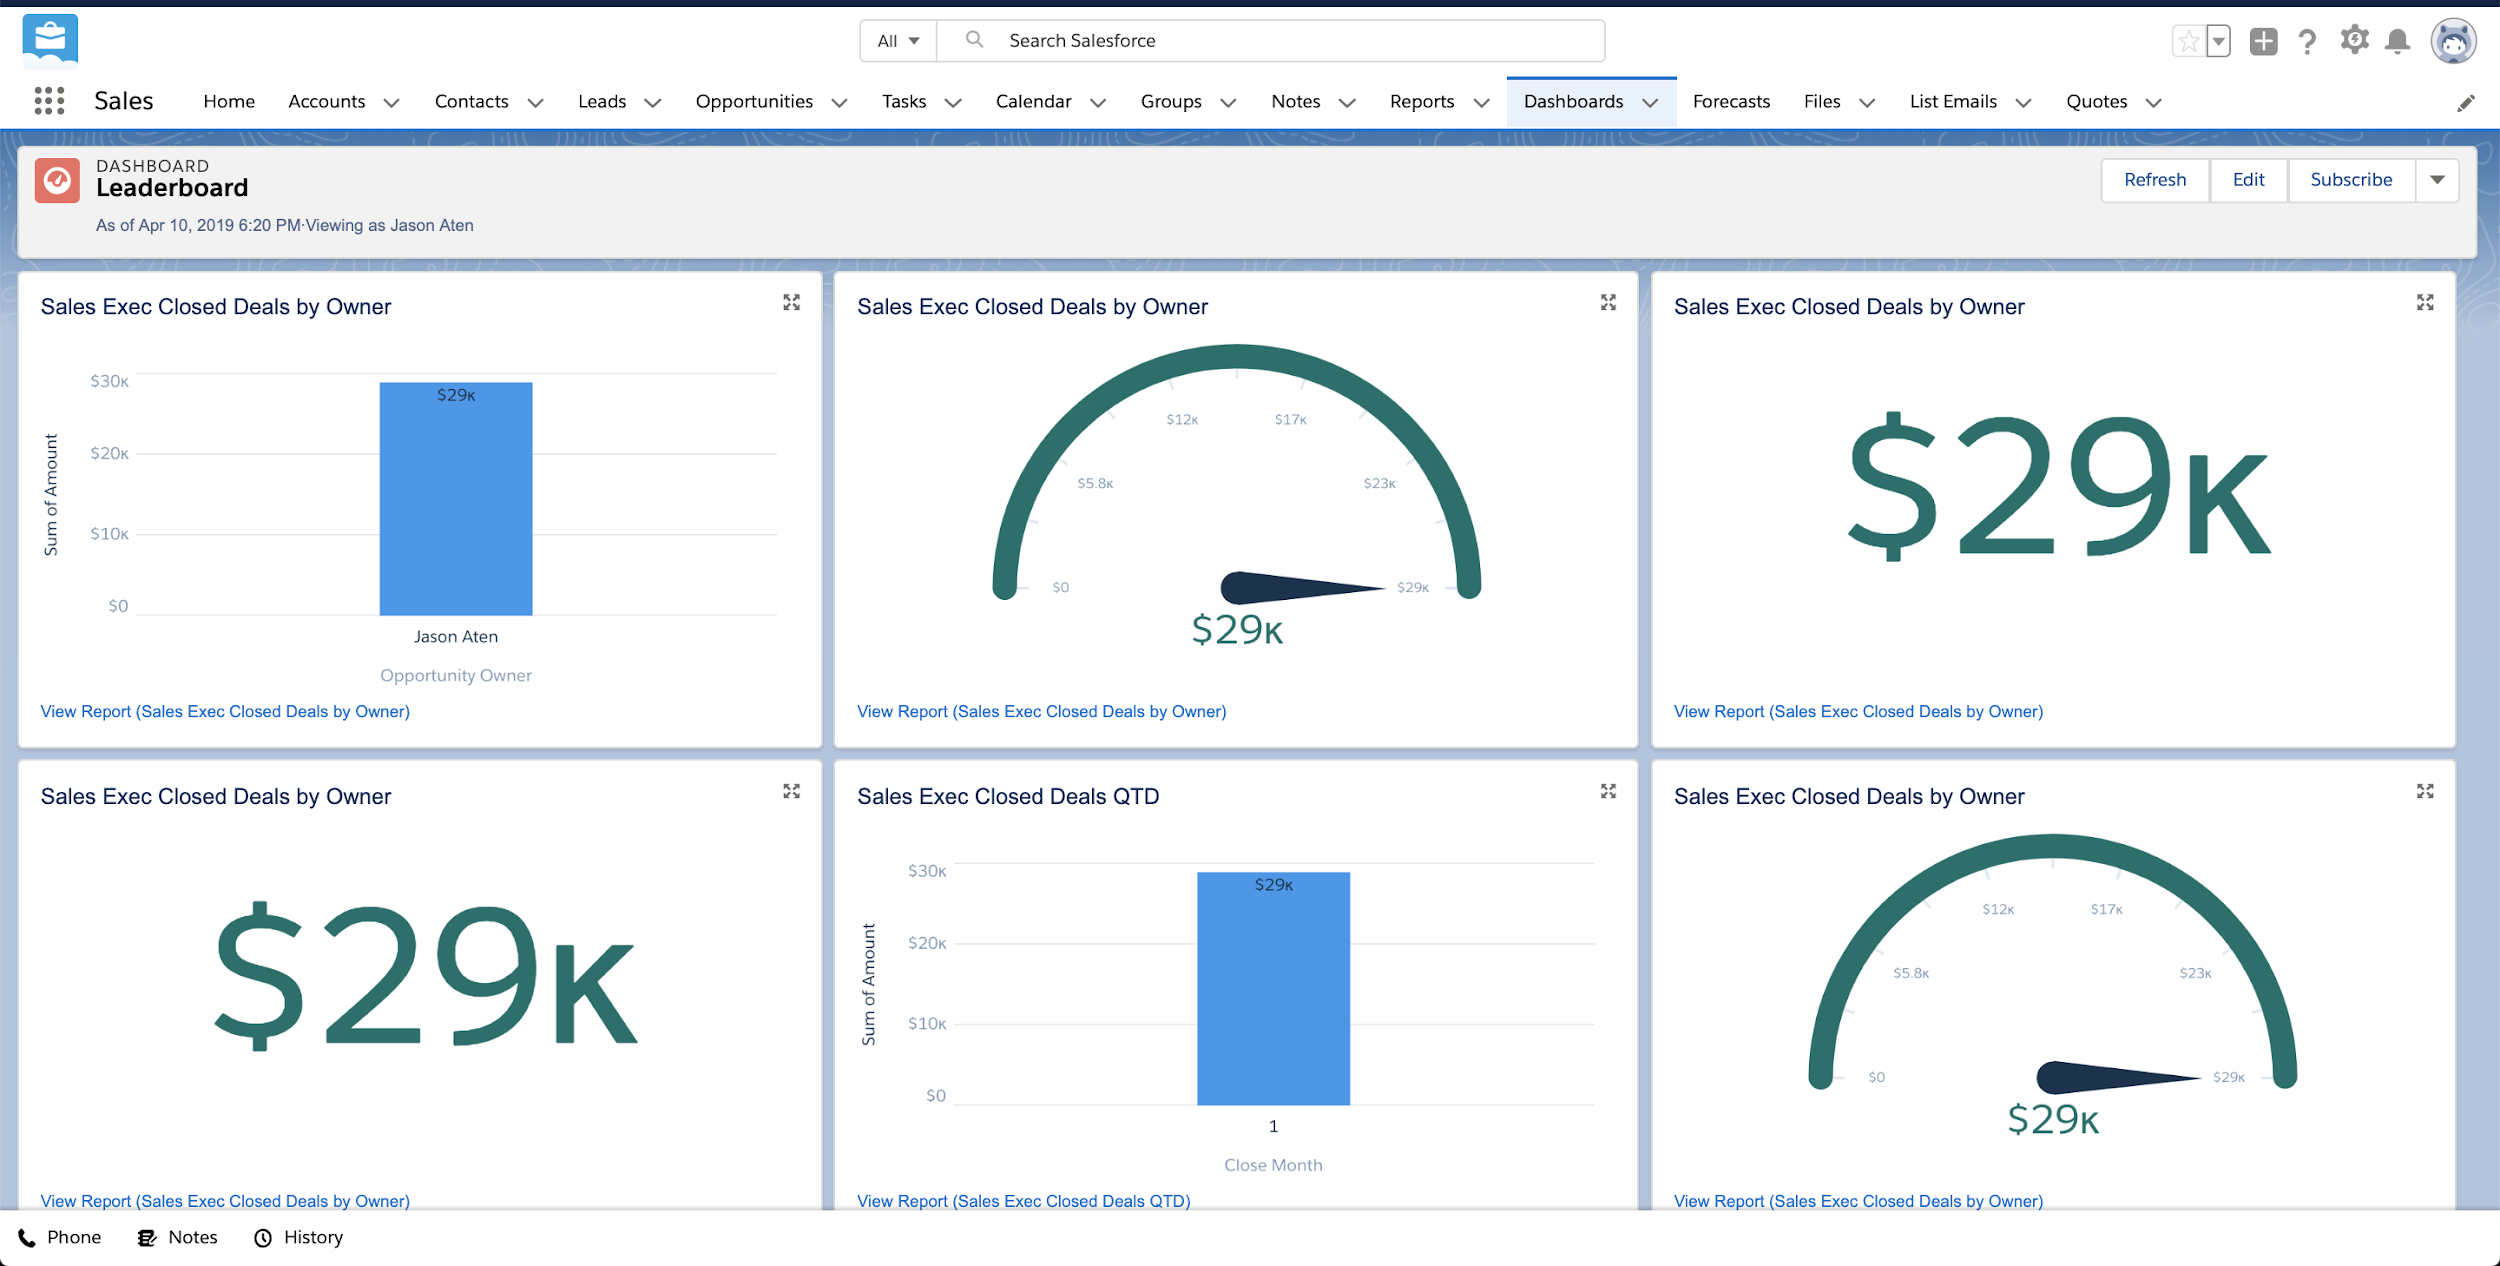The height and width of the screenshot is (1266, 2500).
Task: Open the dropdown next to Subscribe
Action: pos(2437,180)
